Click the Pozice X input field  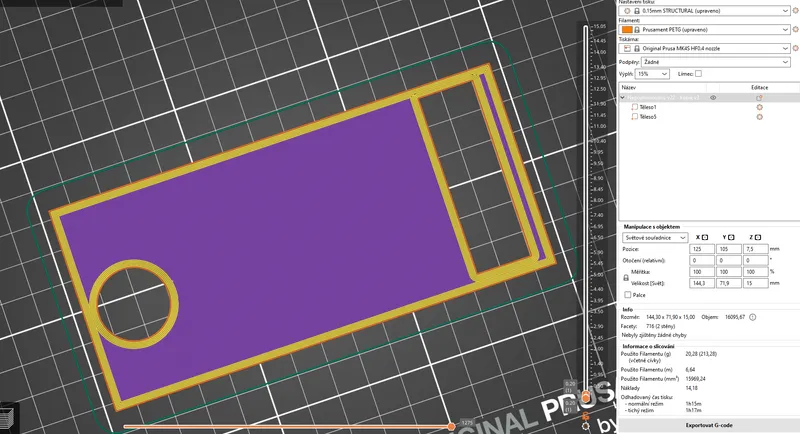point(702,248)
